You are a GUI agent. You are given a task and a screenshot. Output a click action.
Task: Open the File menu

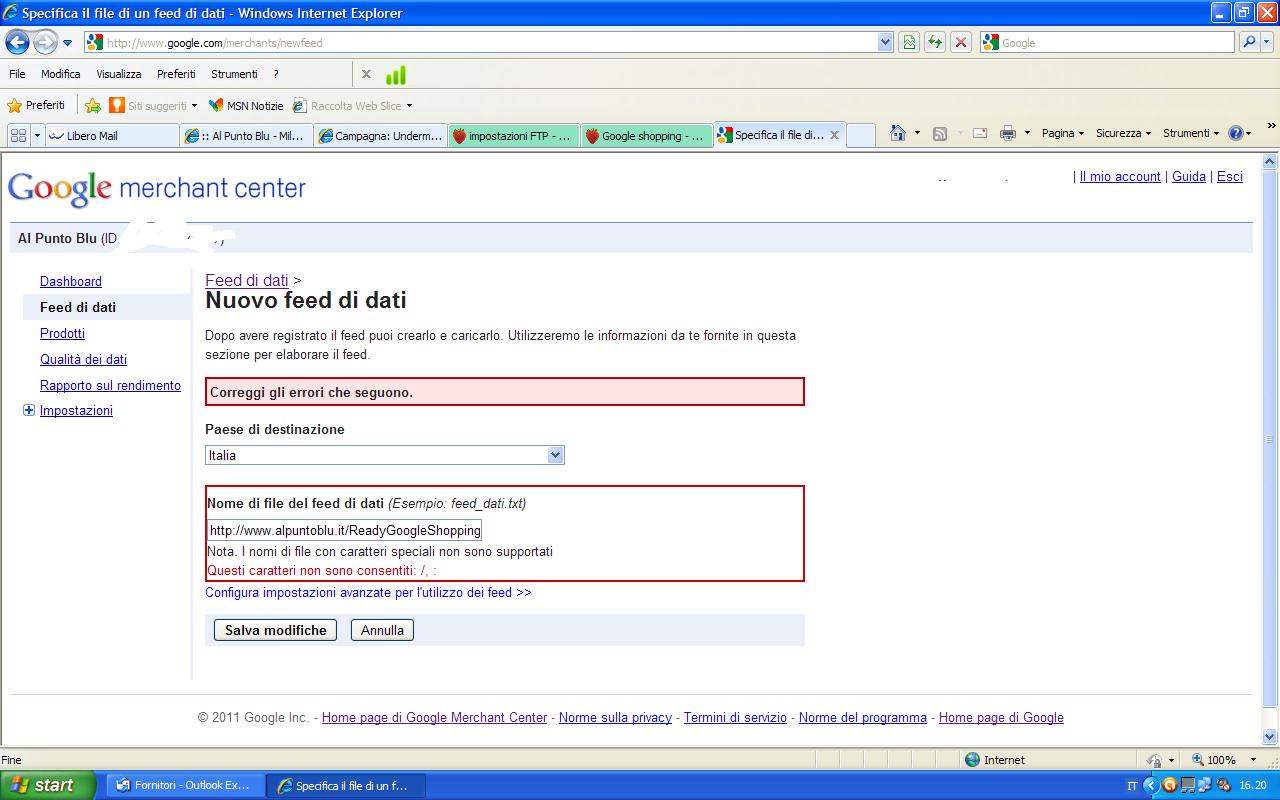click(x=17, y=74)
